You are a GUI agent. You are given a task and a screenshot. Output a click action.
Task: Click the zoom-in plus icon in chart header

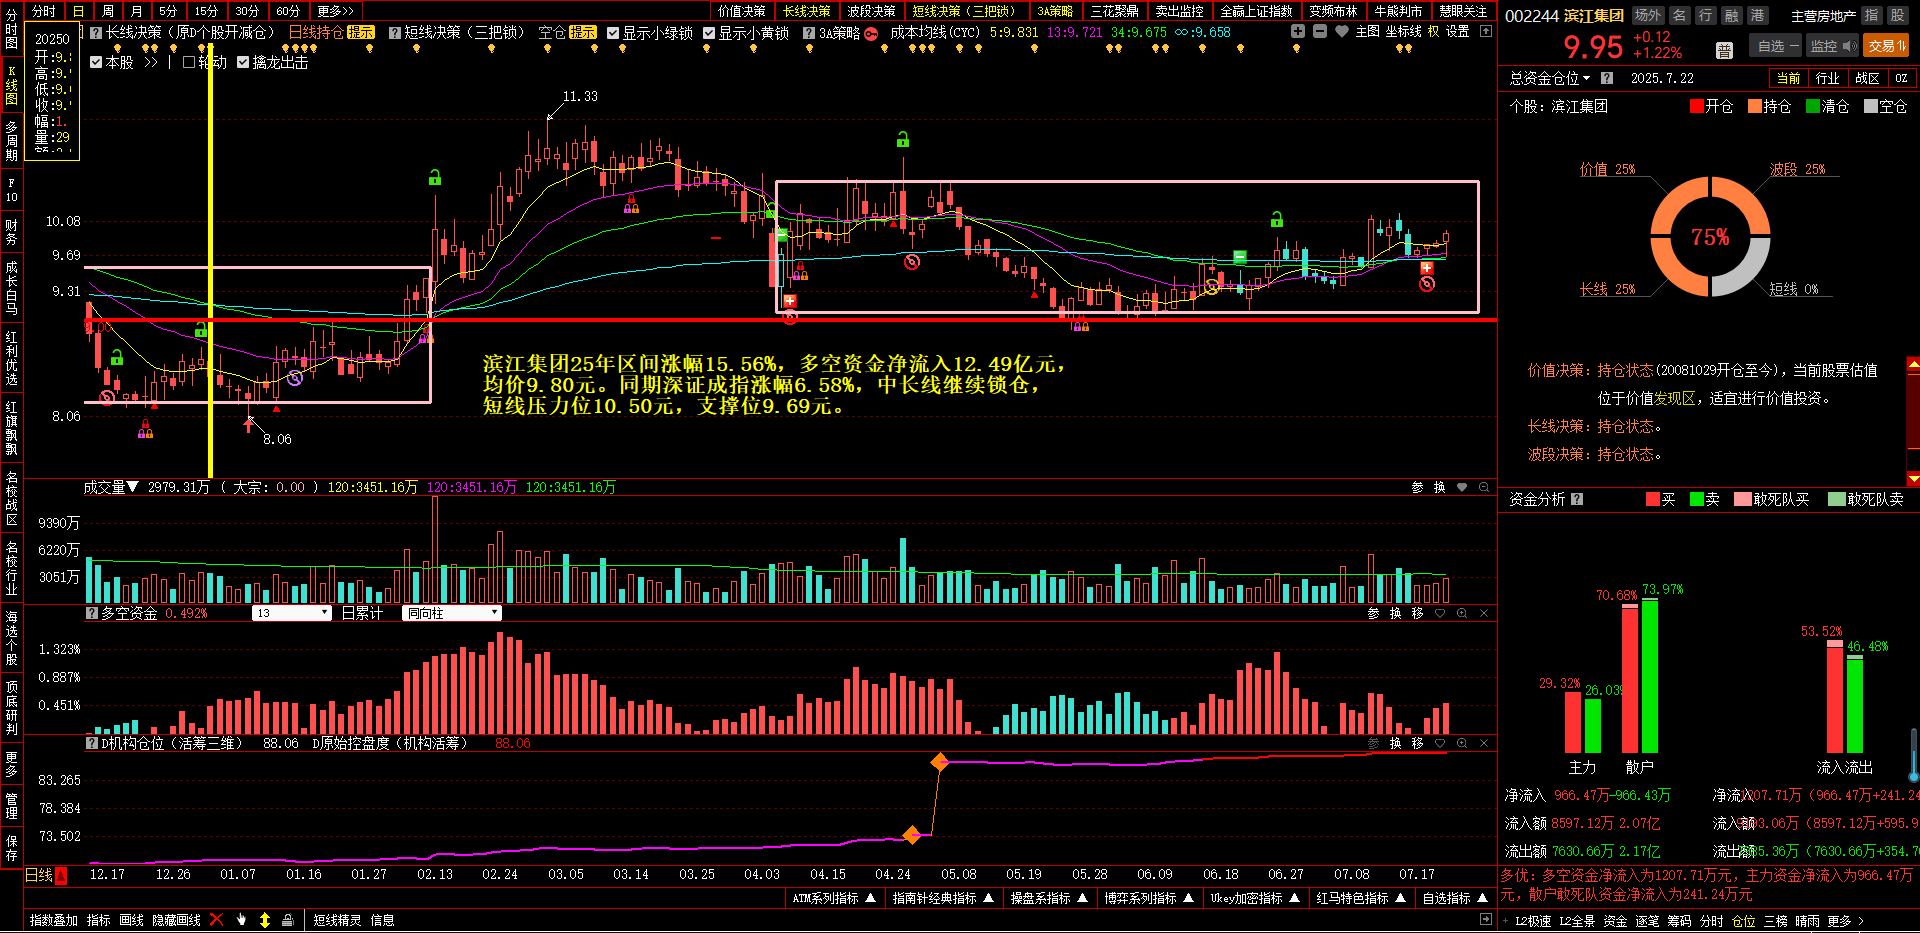pos(1297,32)
